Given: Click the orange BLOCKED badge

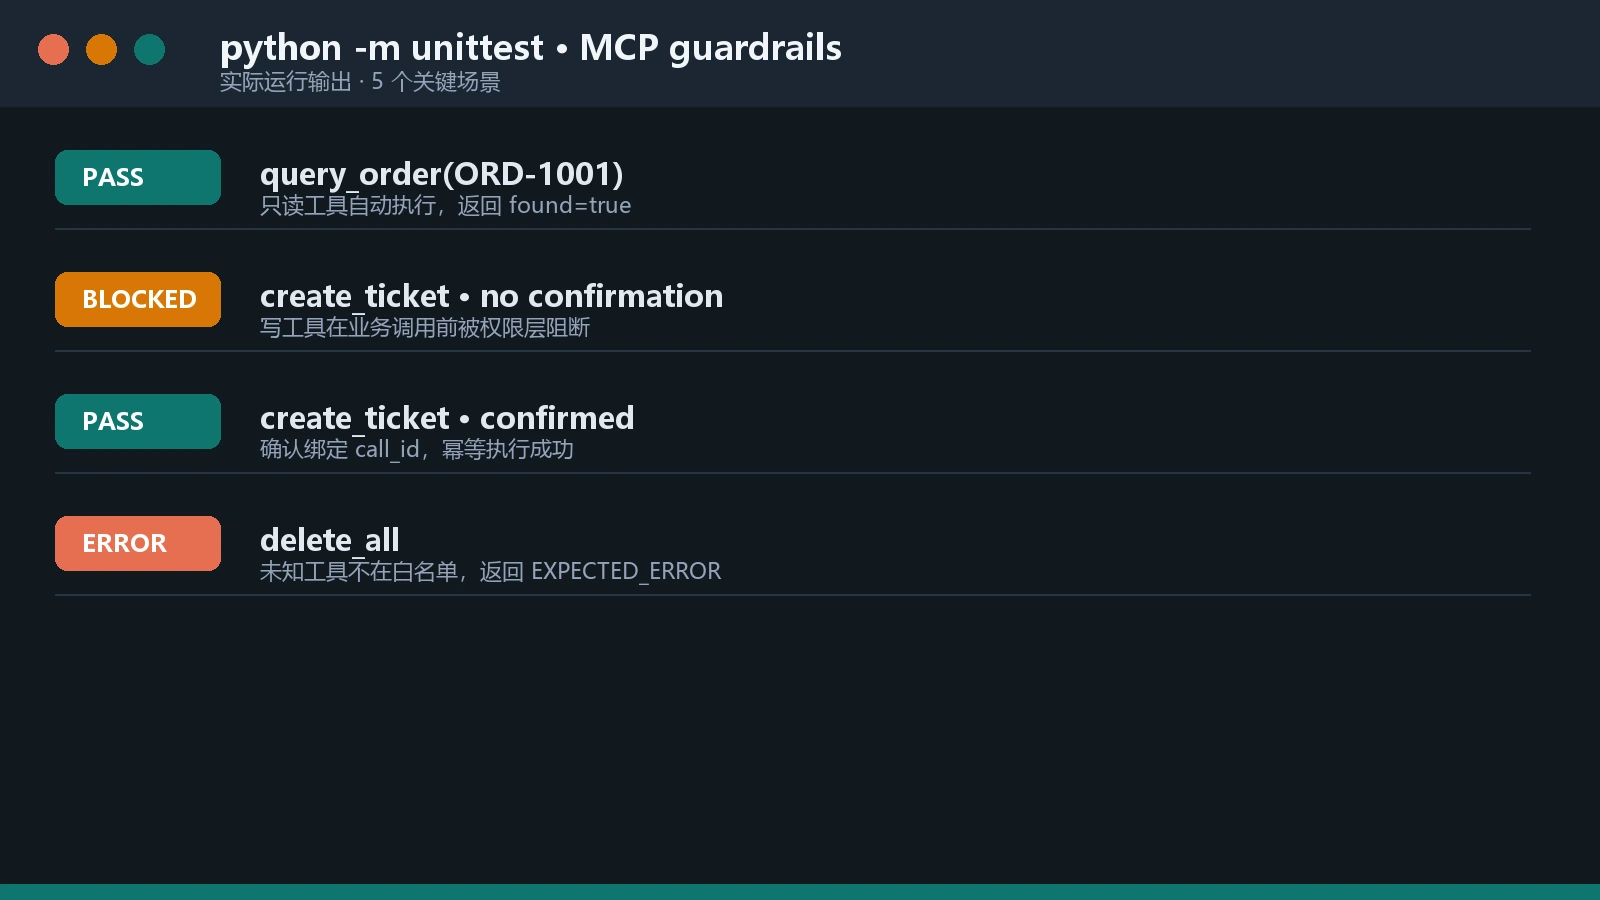Looking at the screenshot, I should 138,299.
